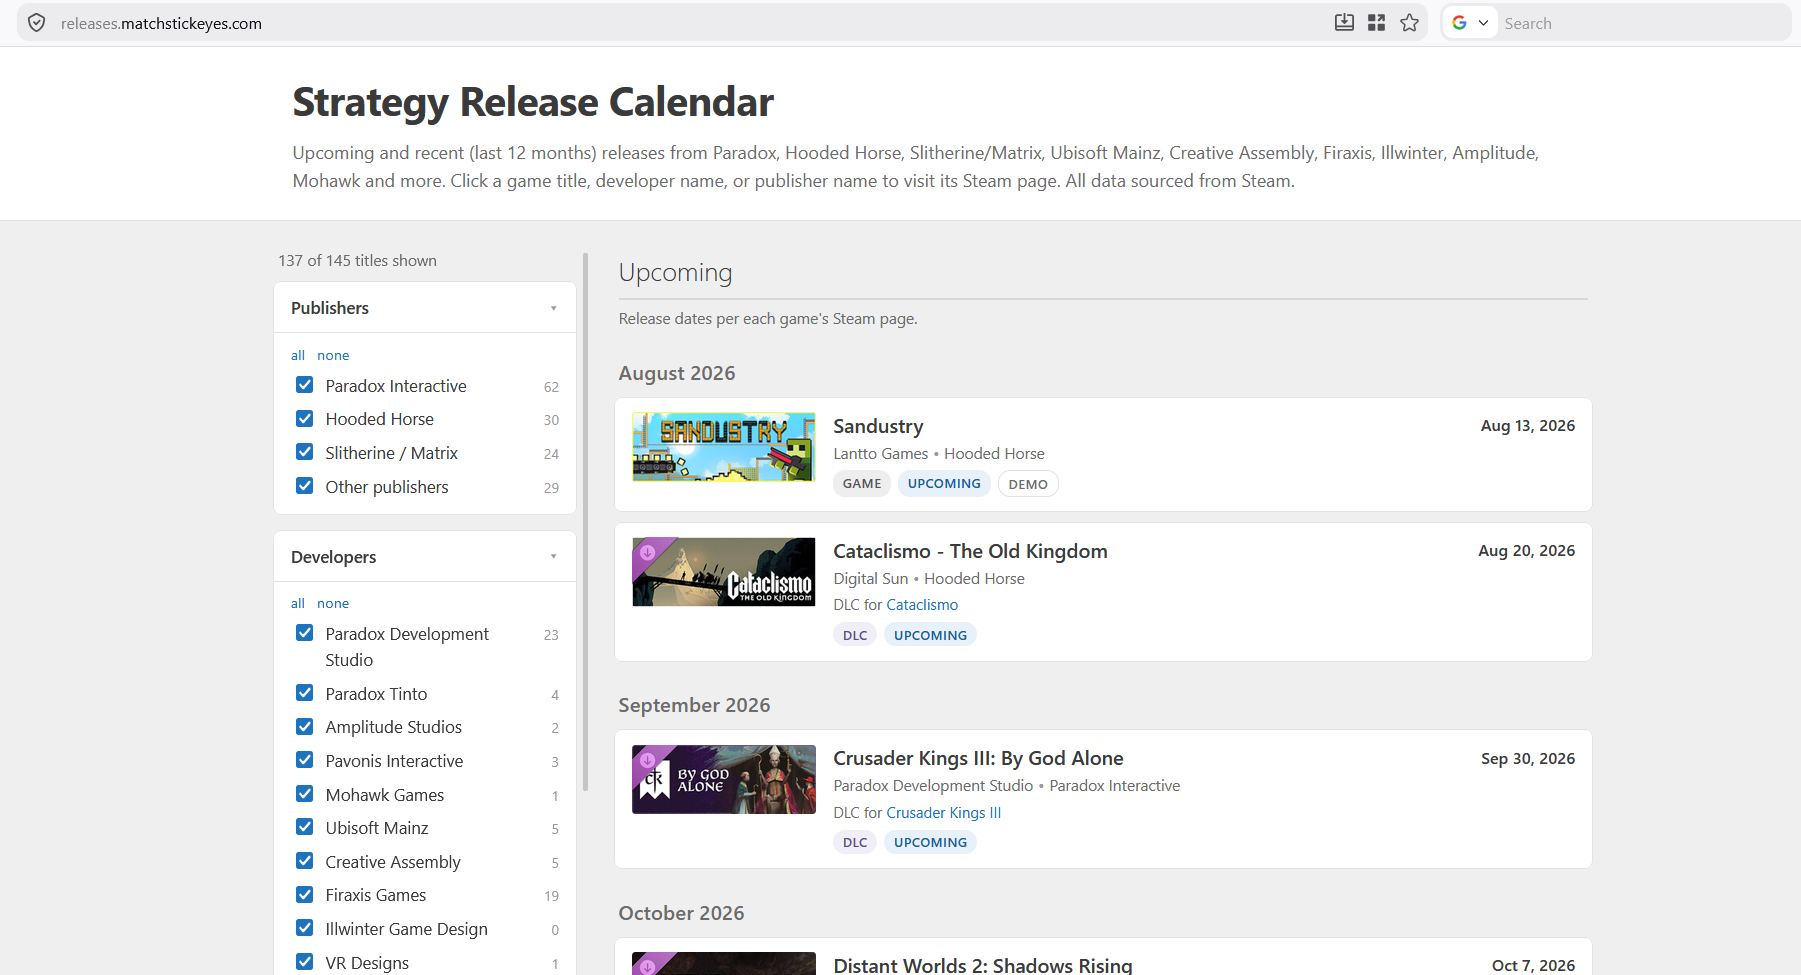Image resolution: width=1801 pixels, height=975 pixels.
Task: Click the UPCOMING tag on By God Alone card
Action: (930, 842)
